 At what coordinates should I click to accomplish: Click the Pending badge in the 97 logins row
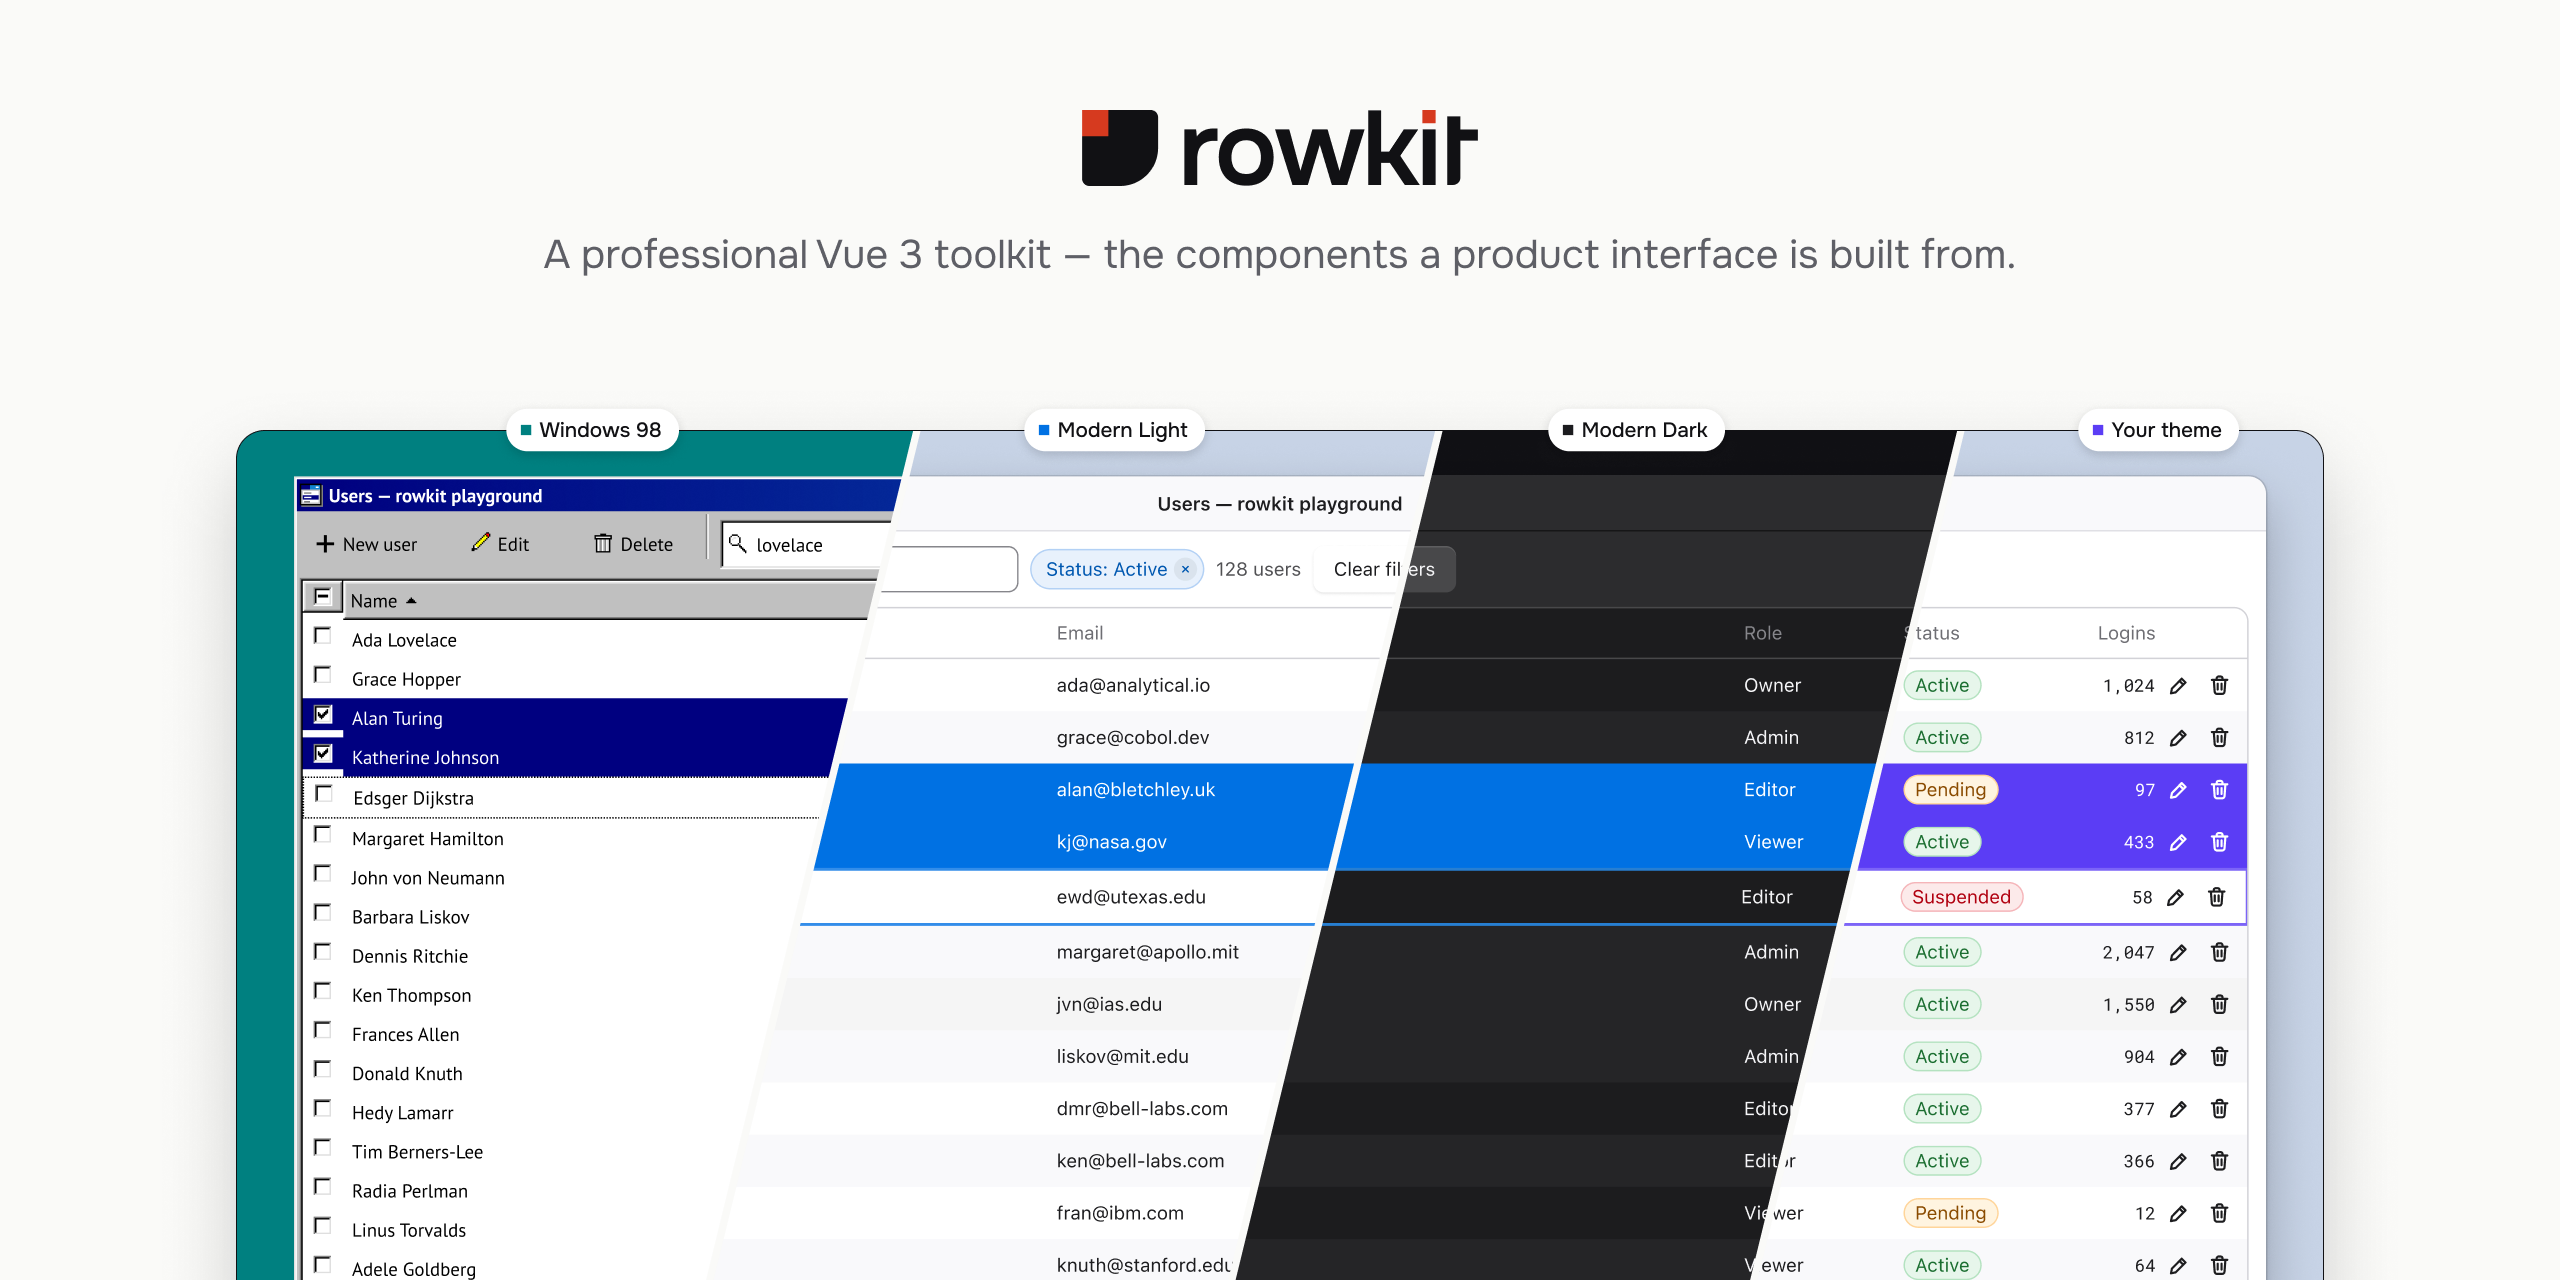pyautogui.click(x=1950, y=790)
